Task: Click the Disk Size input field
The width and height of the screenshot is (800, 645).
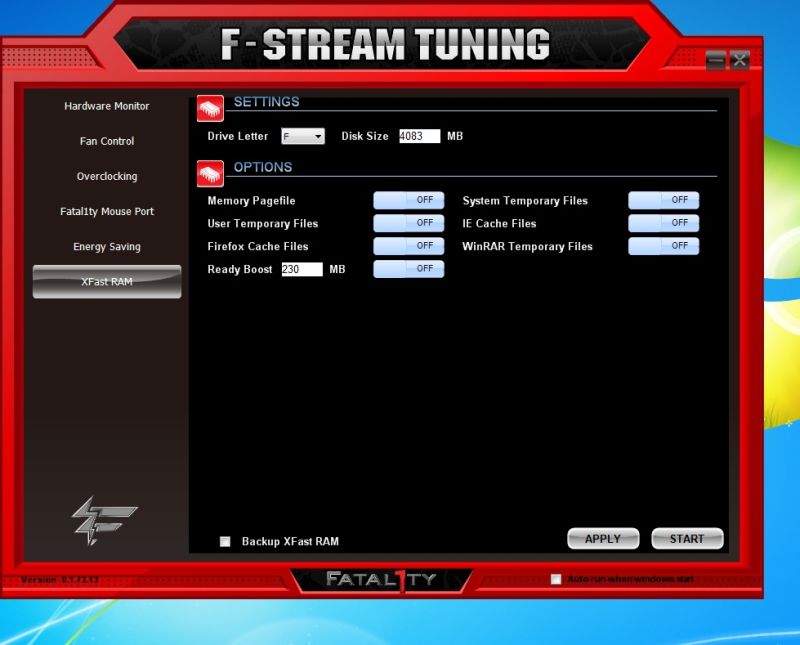Action: pyautogui.click(x=419, y=136)
